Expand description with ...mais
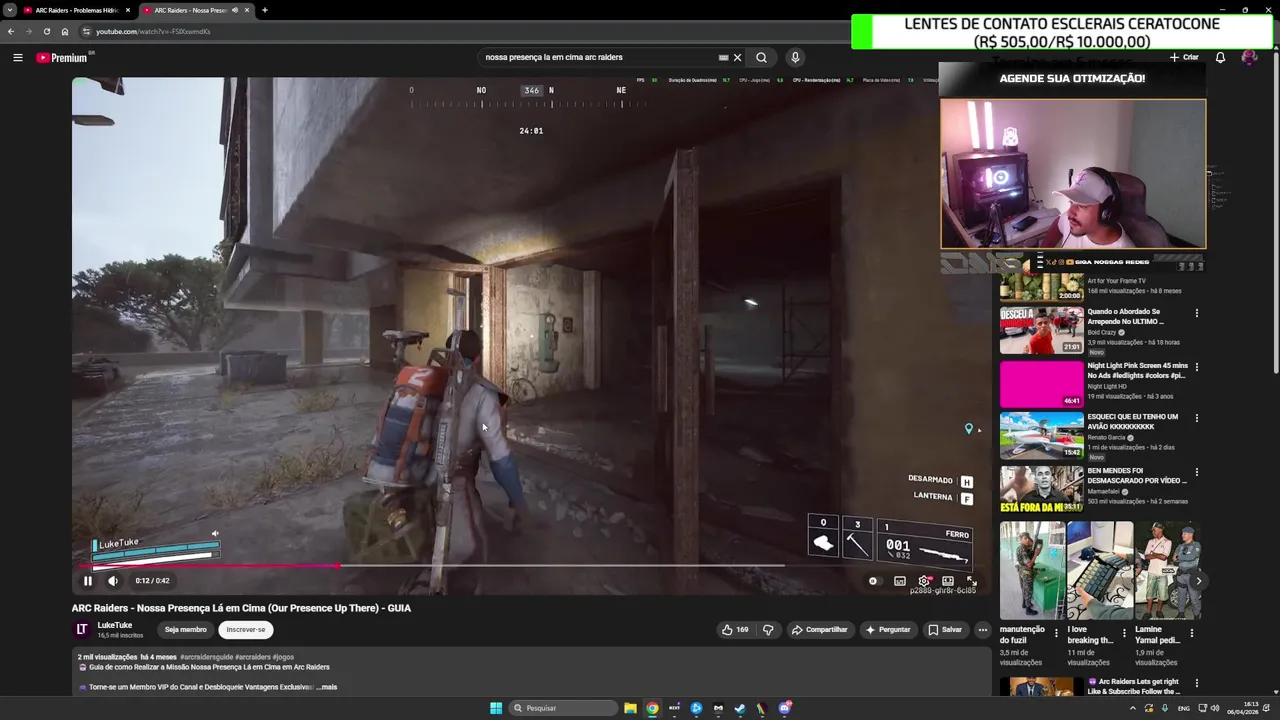Screen dimensions: 1280x720 327,687
